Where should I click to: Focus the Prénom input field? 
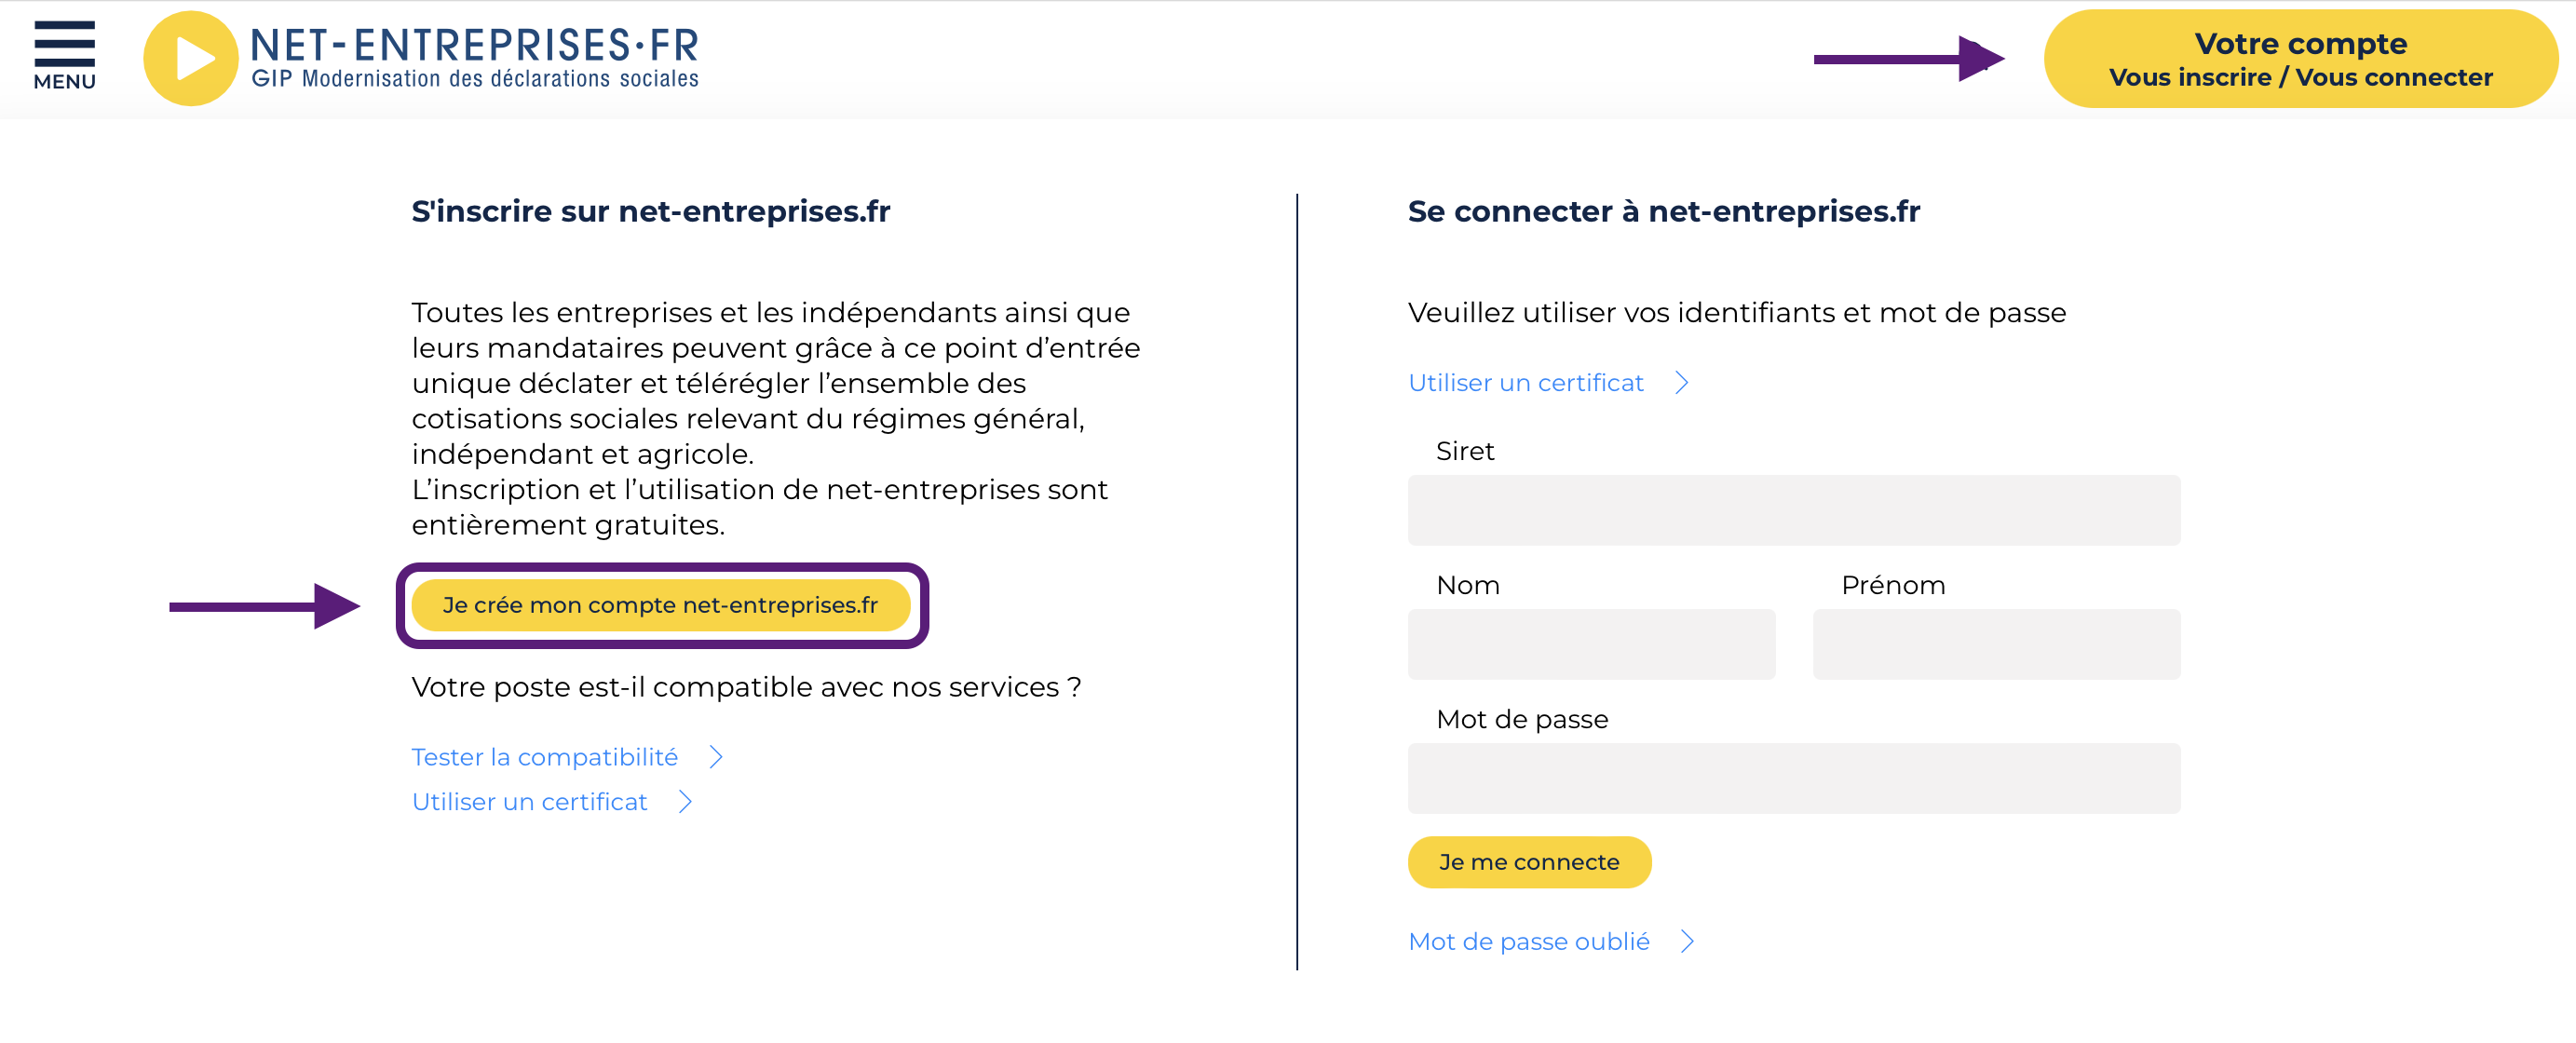click(x=1996, y=644)
